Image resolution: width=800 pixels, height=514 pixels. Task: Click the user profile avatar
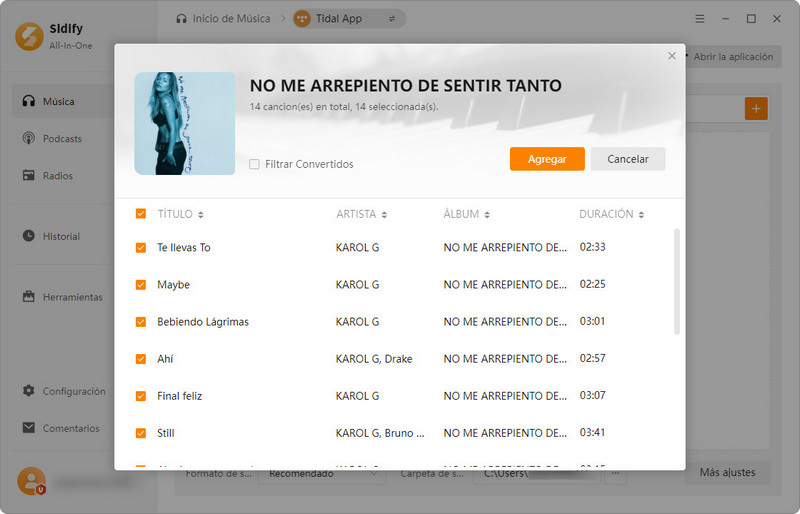tap(31, 481)
